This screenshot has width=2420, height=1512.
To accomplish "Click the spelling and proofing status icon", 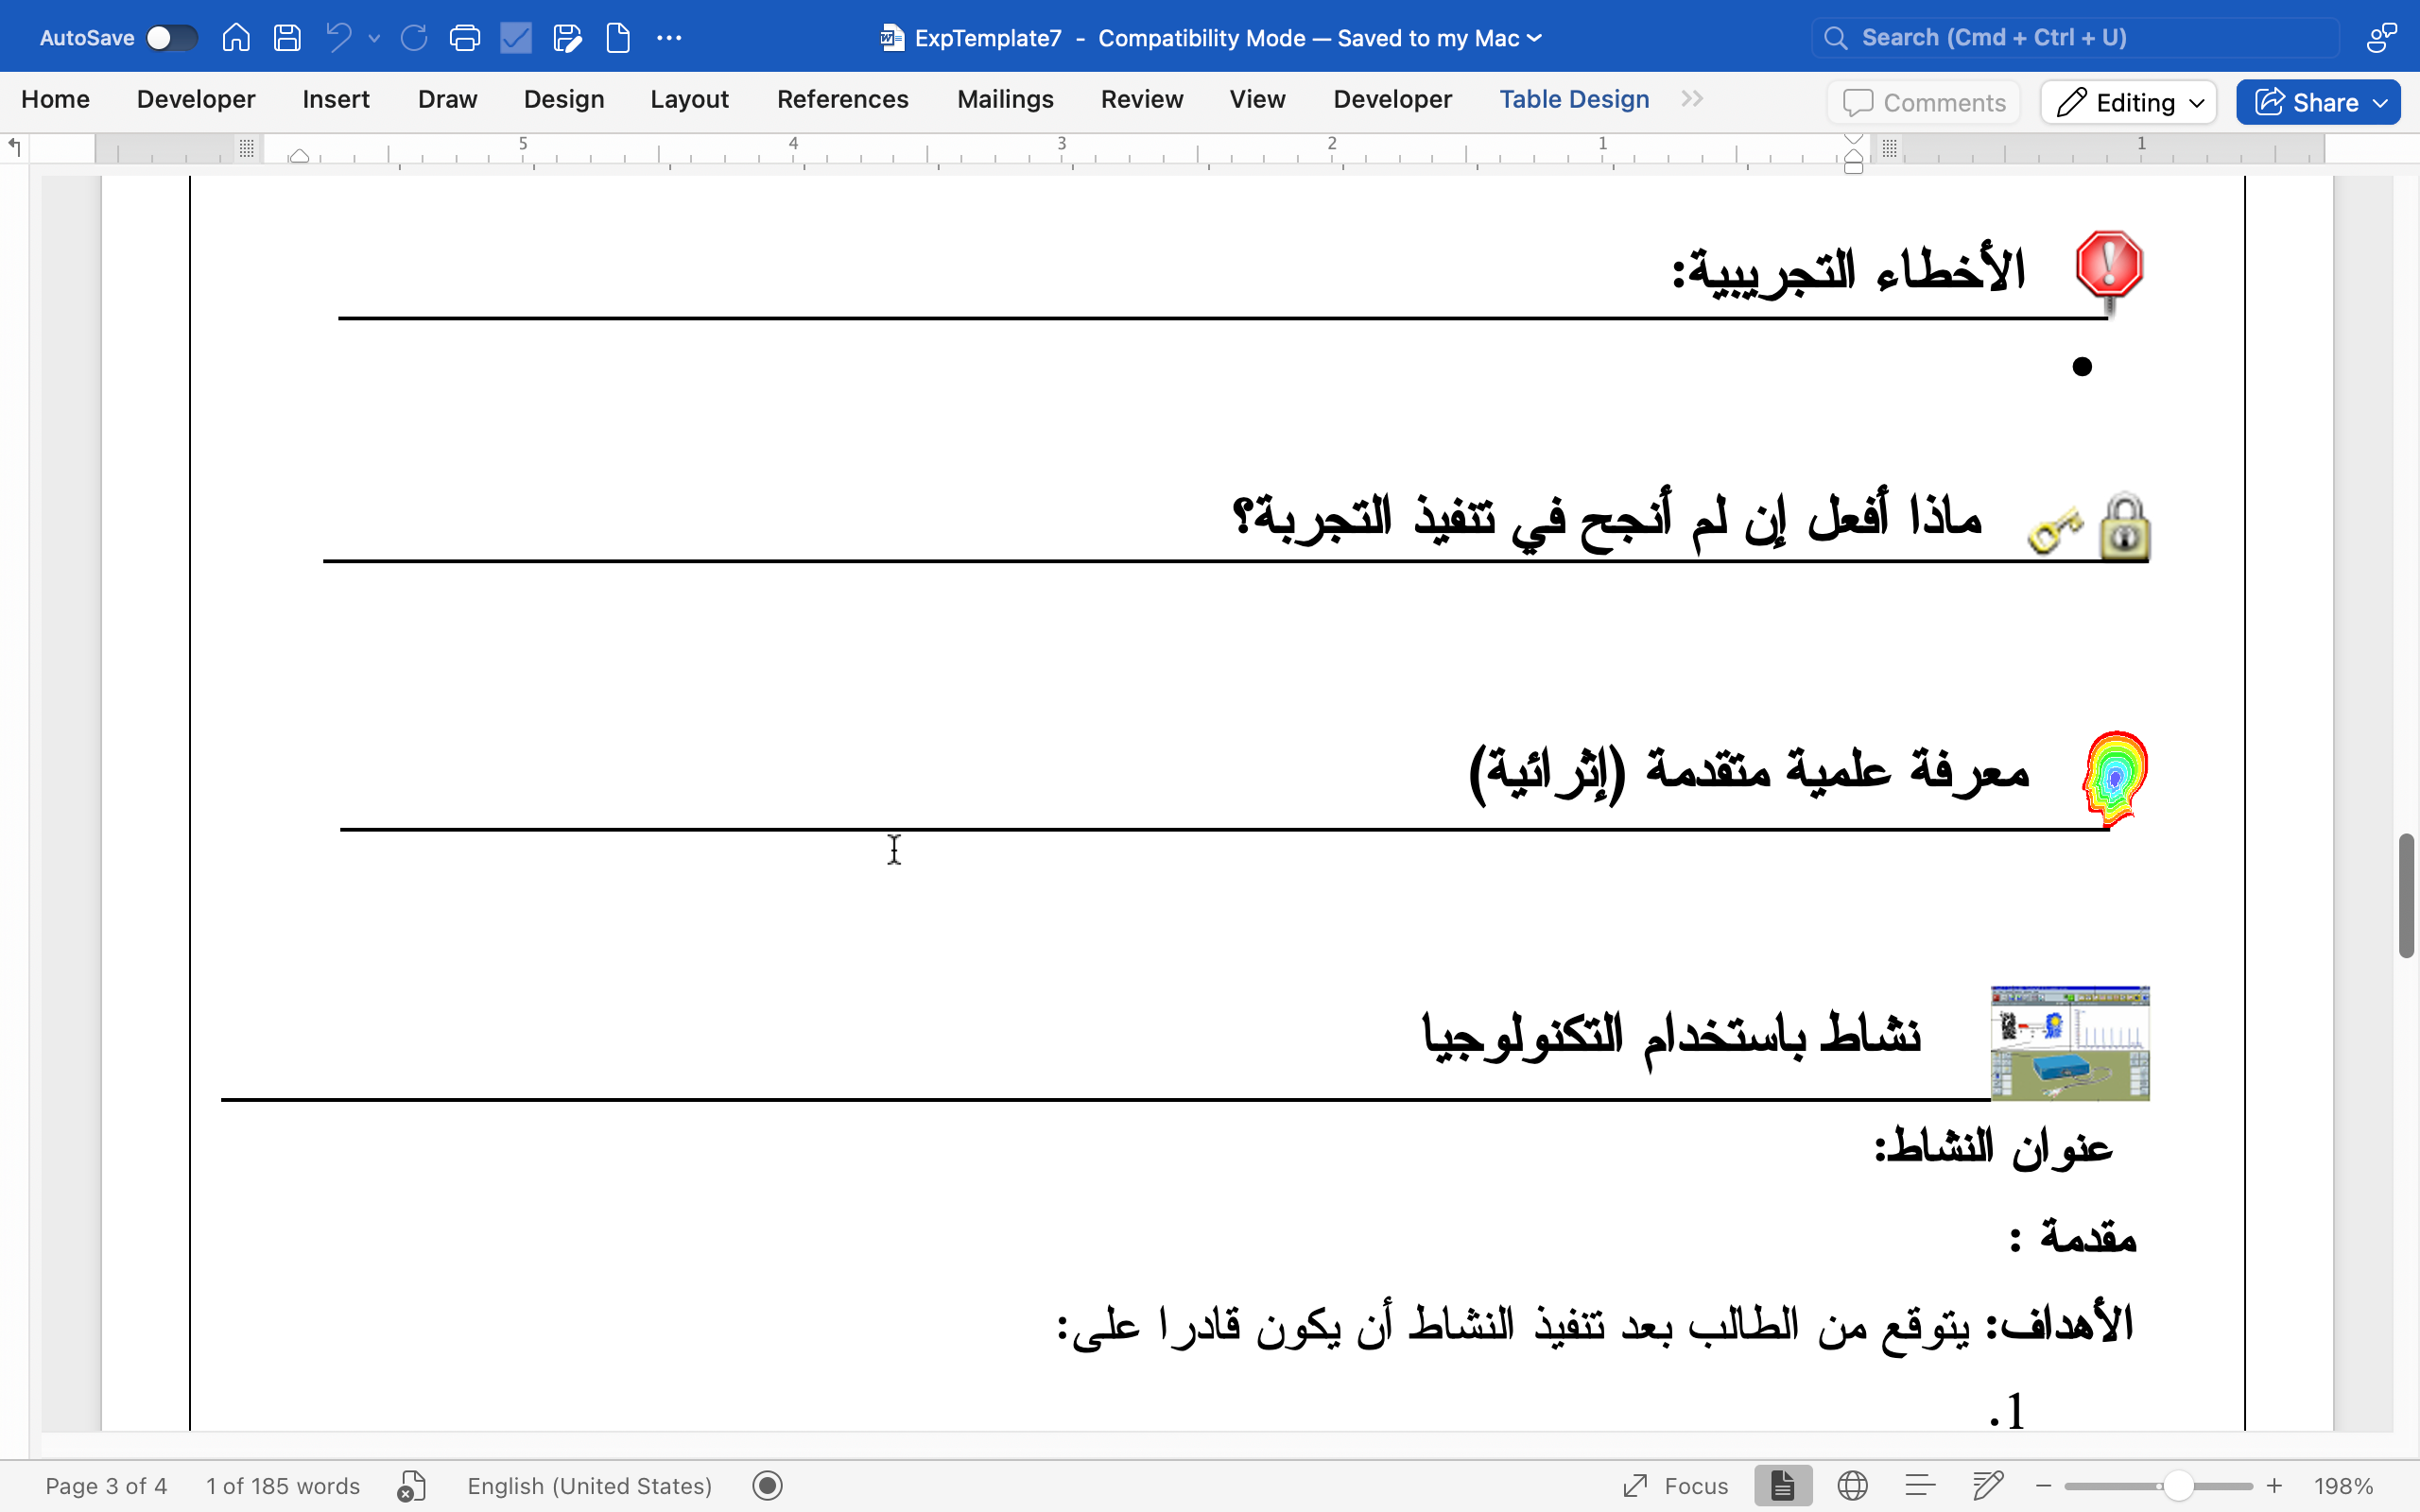I will pos(411,1486).
